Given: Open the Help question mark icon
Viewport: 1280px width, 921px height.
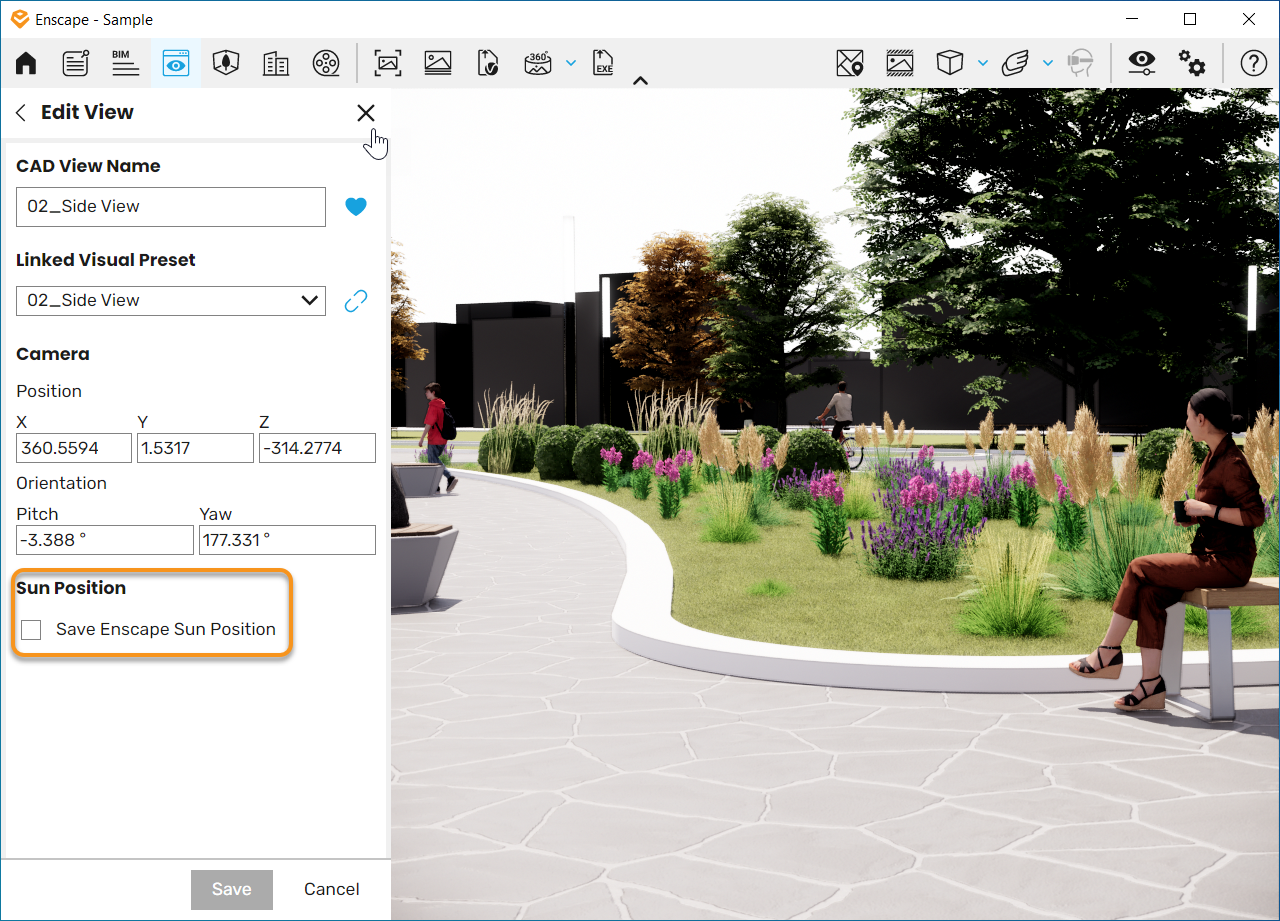Looking at the screenshot, I should [x=1253, y=63].
